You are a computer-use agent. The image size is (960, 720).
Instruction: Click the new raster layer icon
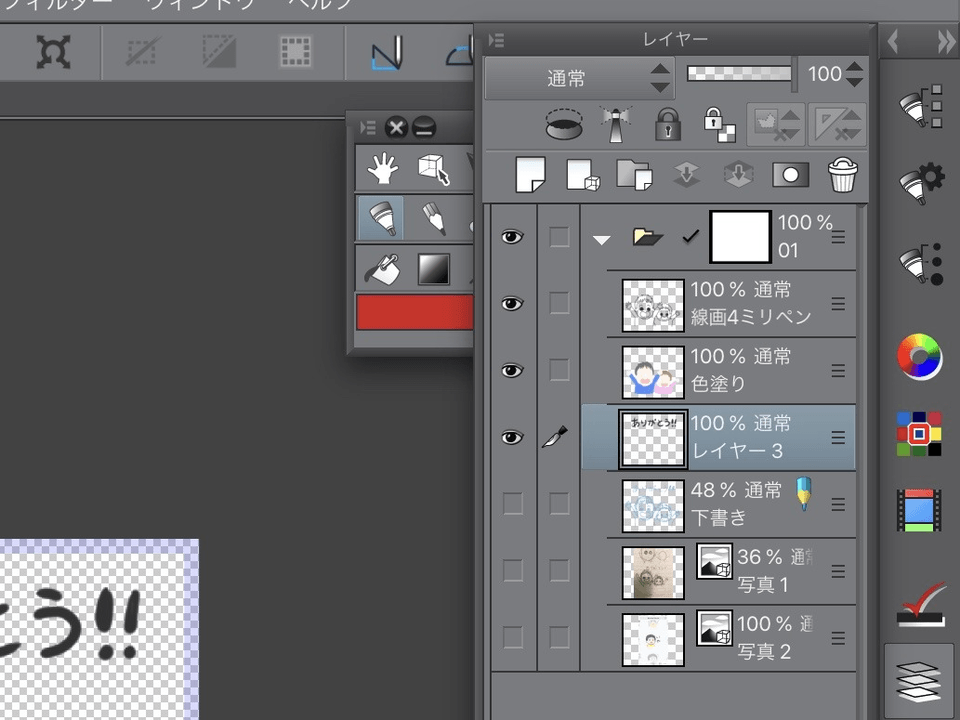tap(530, 175)
